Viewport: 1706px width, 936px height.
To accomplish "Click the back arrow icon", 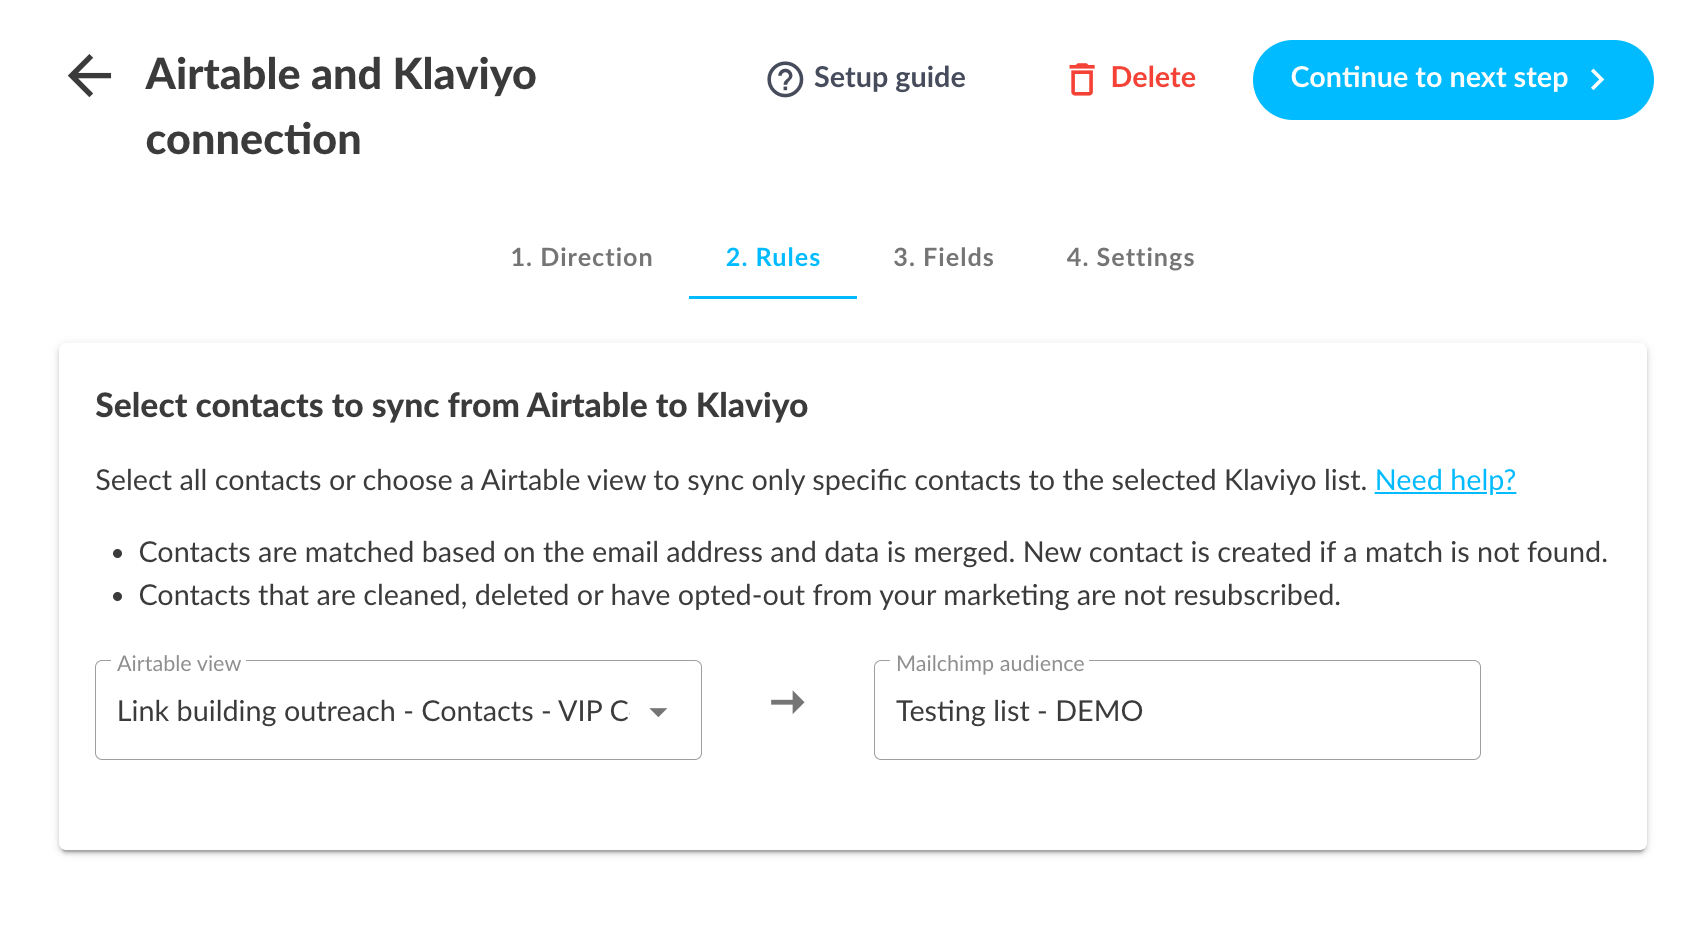I will [90, 76].
